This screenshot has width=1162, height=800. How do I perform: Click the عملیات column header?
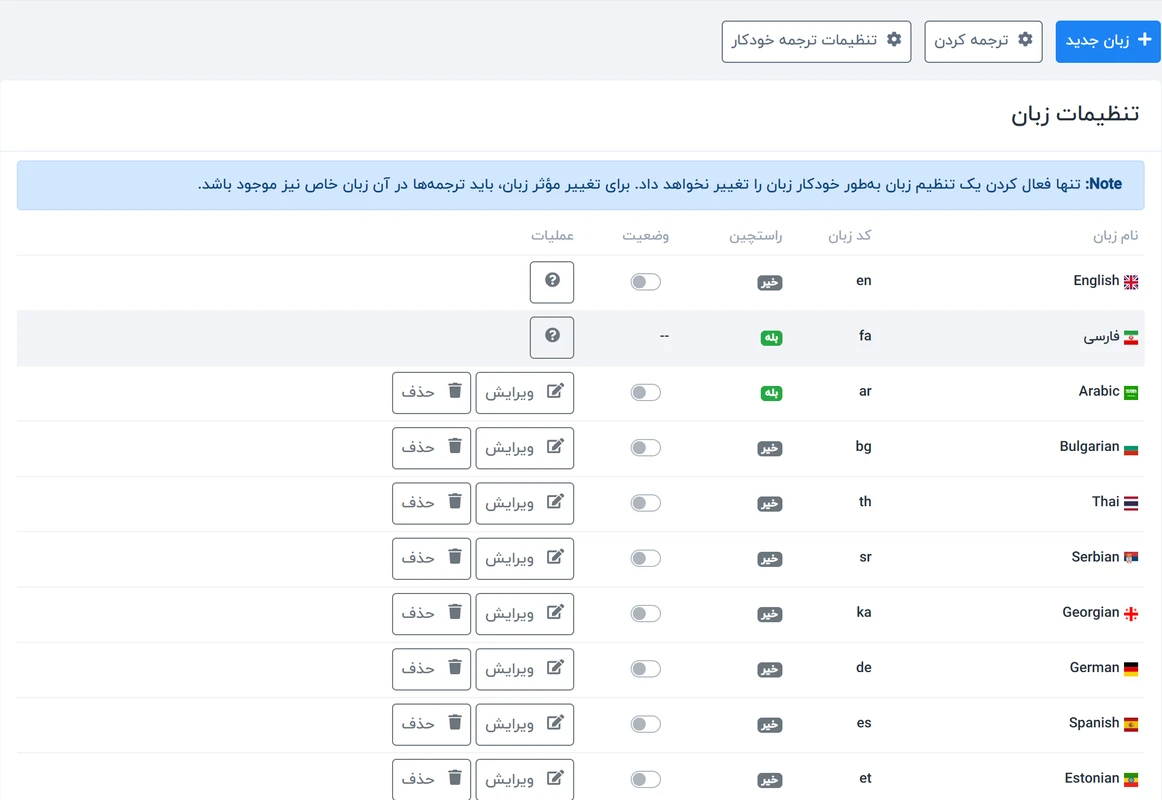coord(552,236)
